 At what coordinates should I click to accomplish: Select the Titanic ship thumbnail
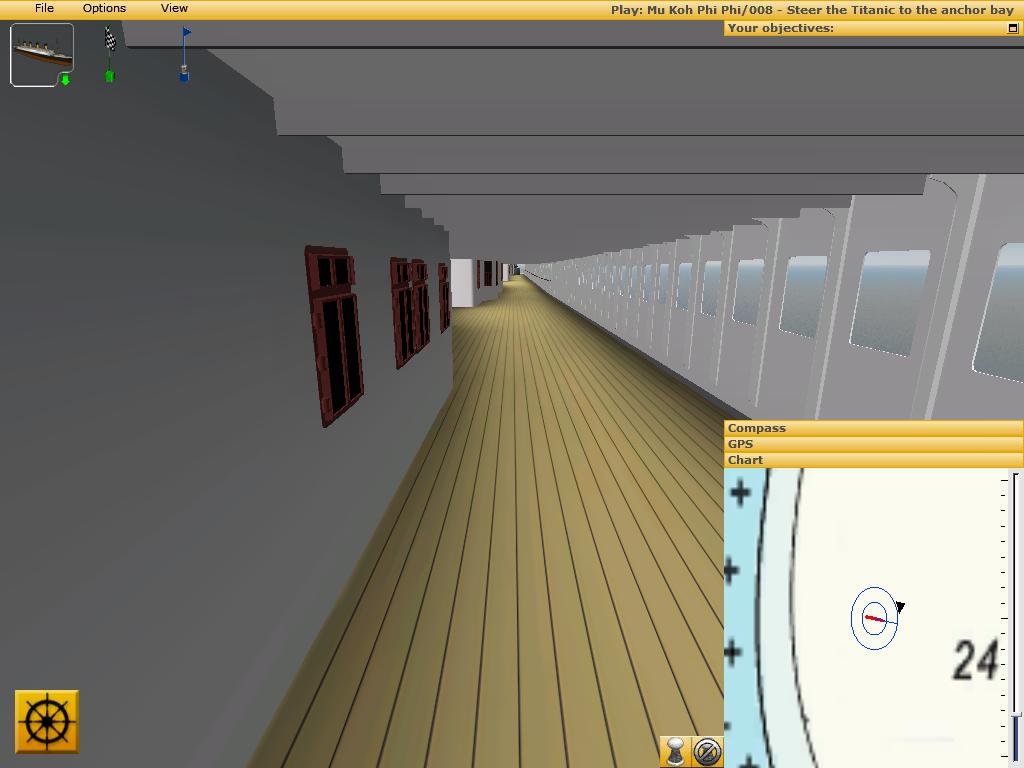click(42, 54)
